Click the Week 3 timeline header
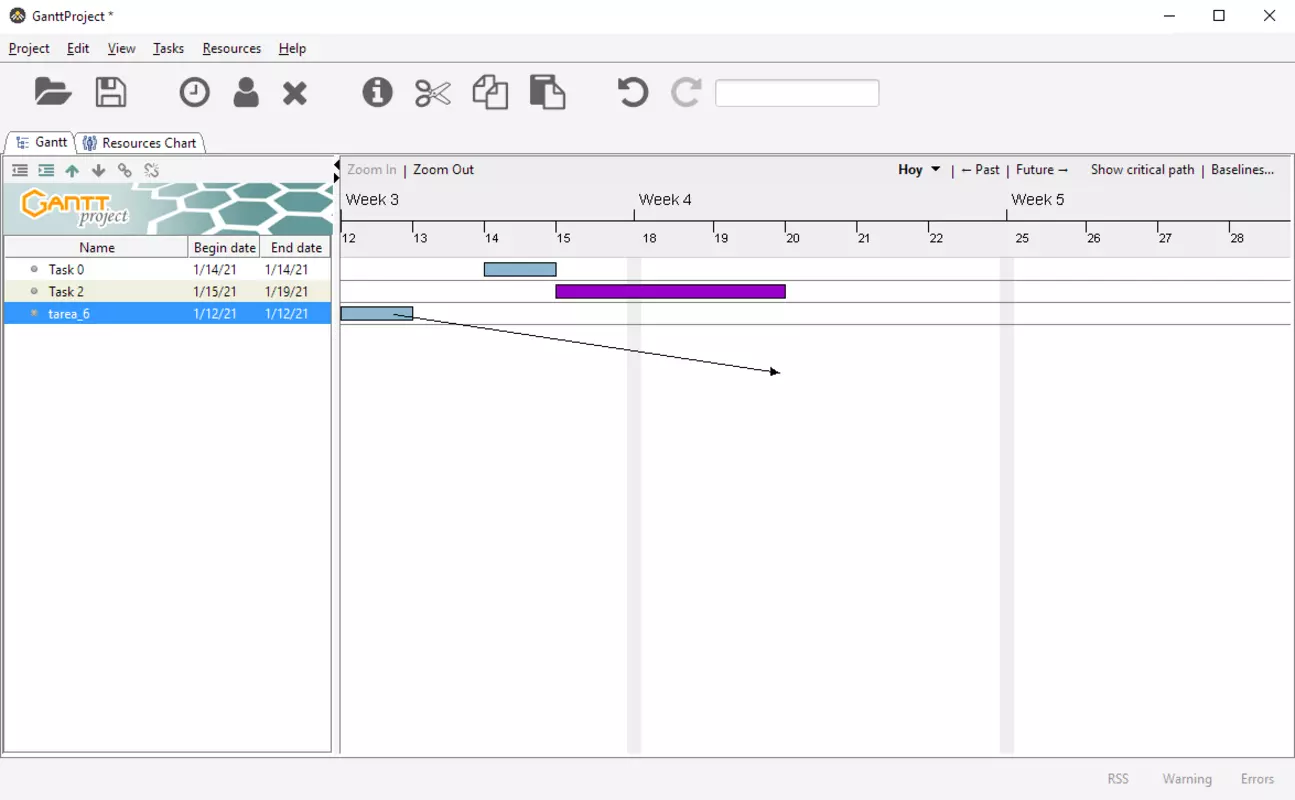1295x800 pixels. [x=372, y=200]
